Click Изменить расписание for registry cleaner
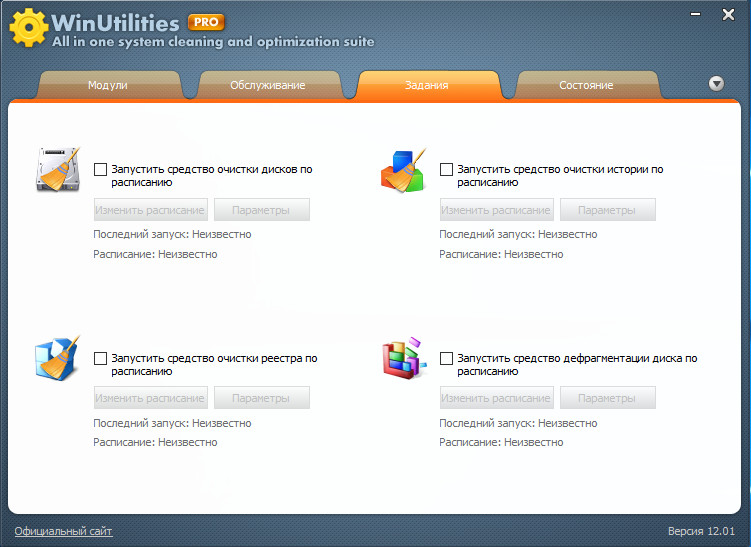Image resolution: width=751 pixels, height=547 pixels. point(150,398)
